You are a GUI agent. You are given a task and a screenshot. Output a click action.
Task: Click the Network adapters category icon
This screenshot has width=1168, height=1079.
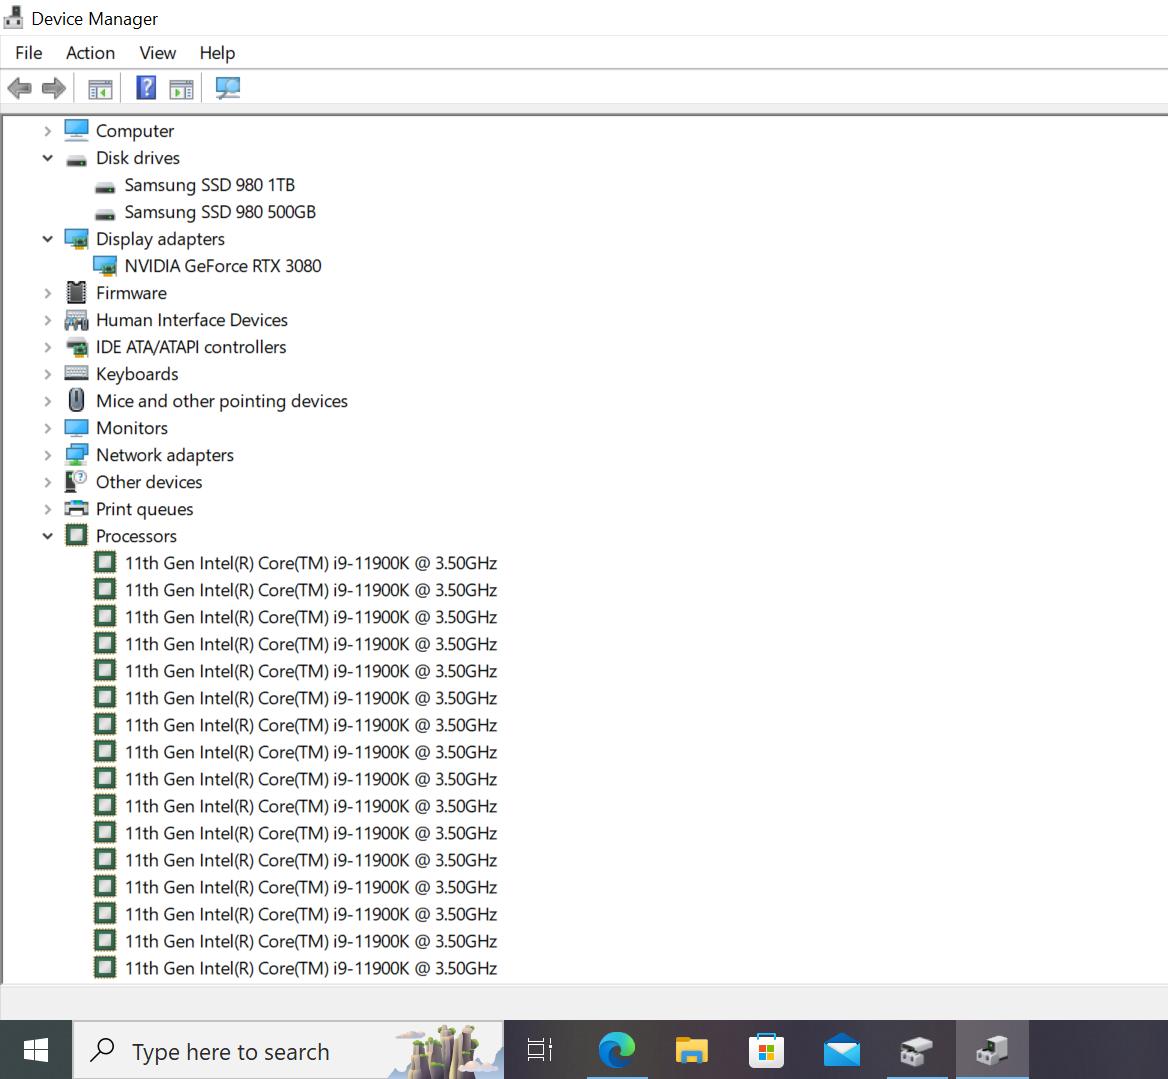pos(76,455)
